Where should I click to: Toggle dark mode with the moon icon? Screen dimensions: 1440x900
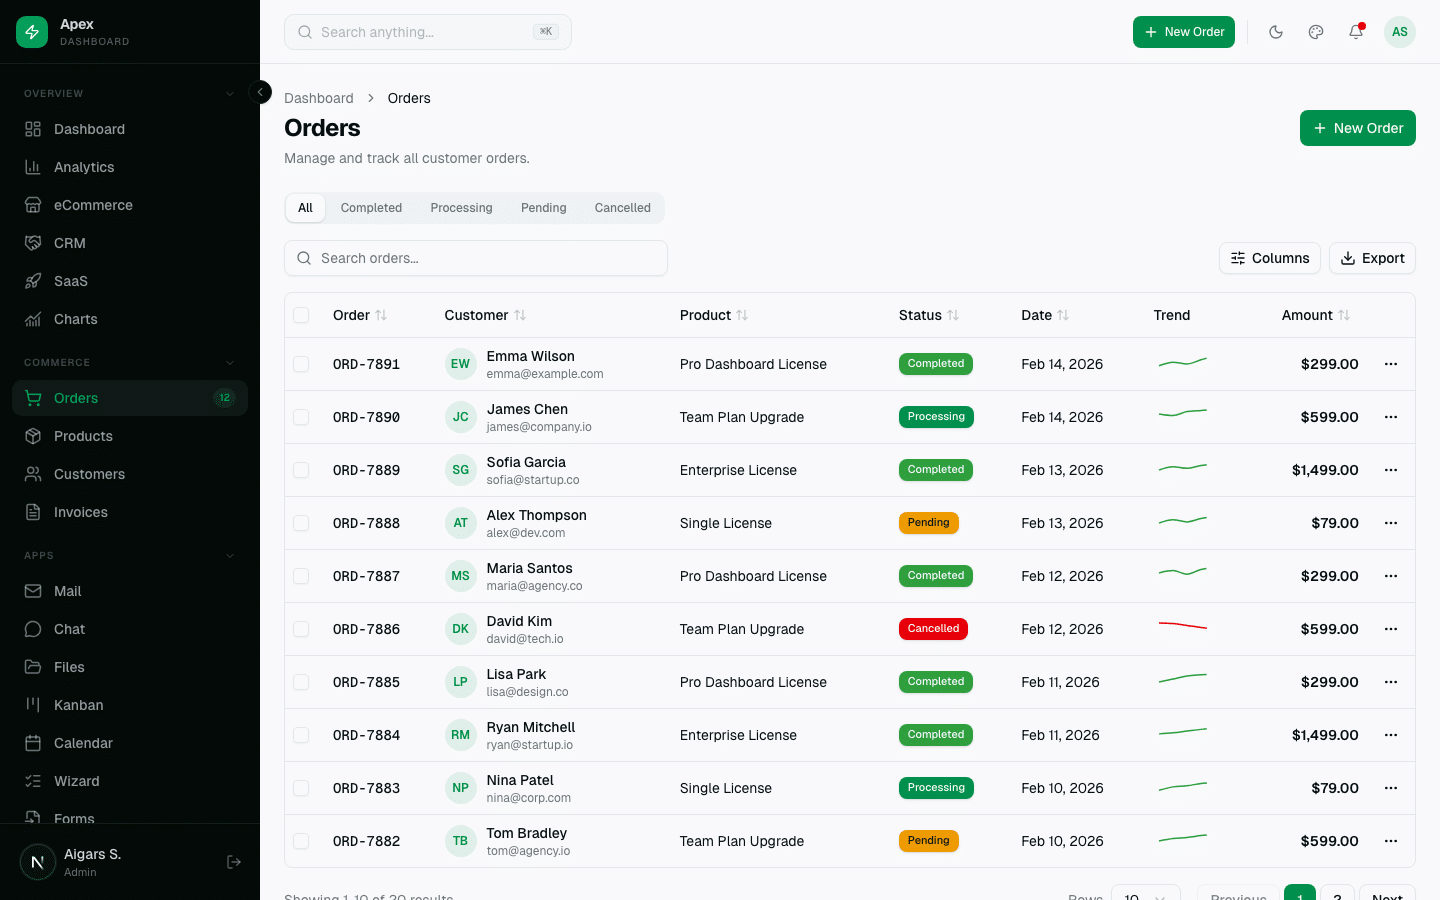(x=1276, y=31)
